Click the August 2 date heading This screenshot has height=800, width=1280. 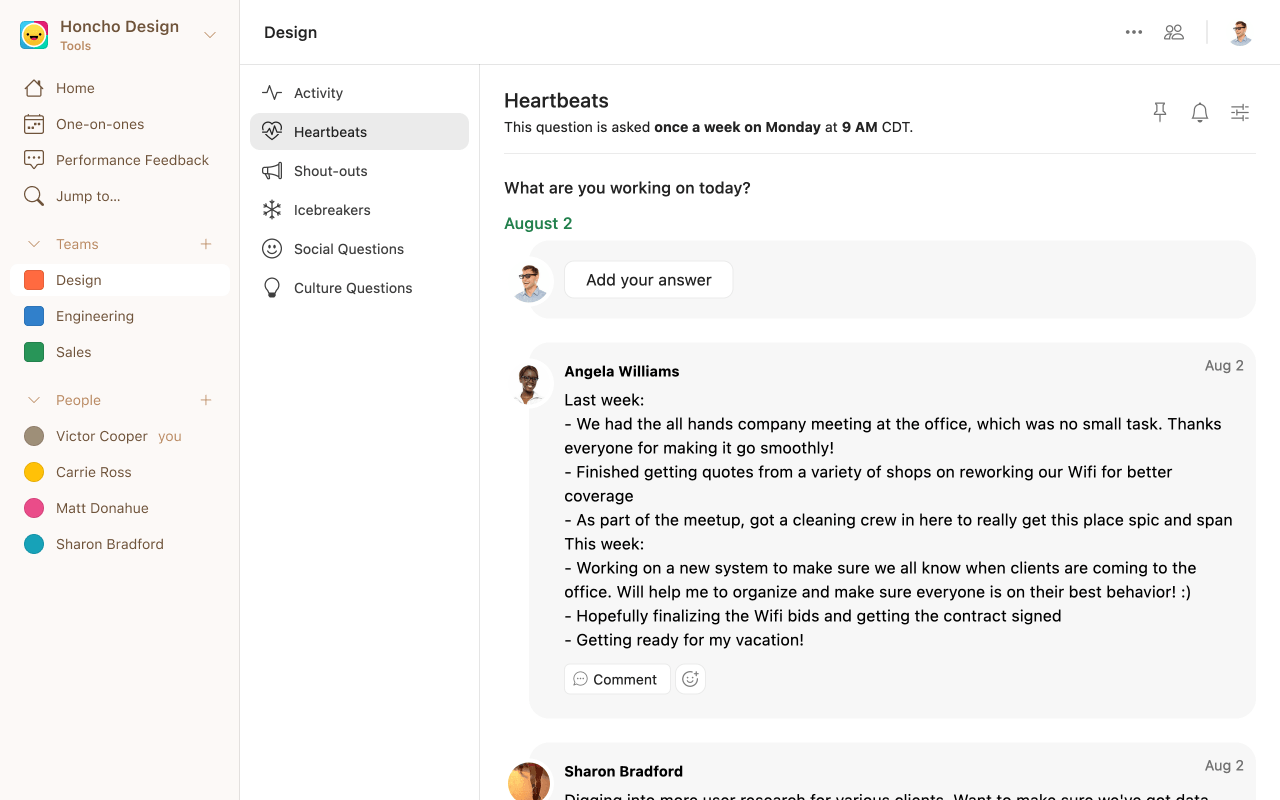[x=538, y=223]
